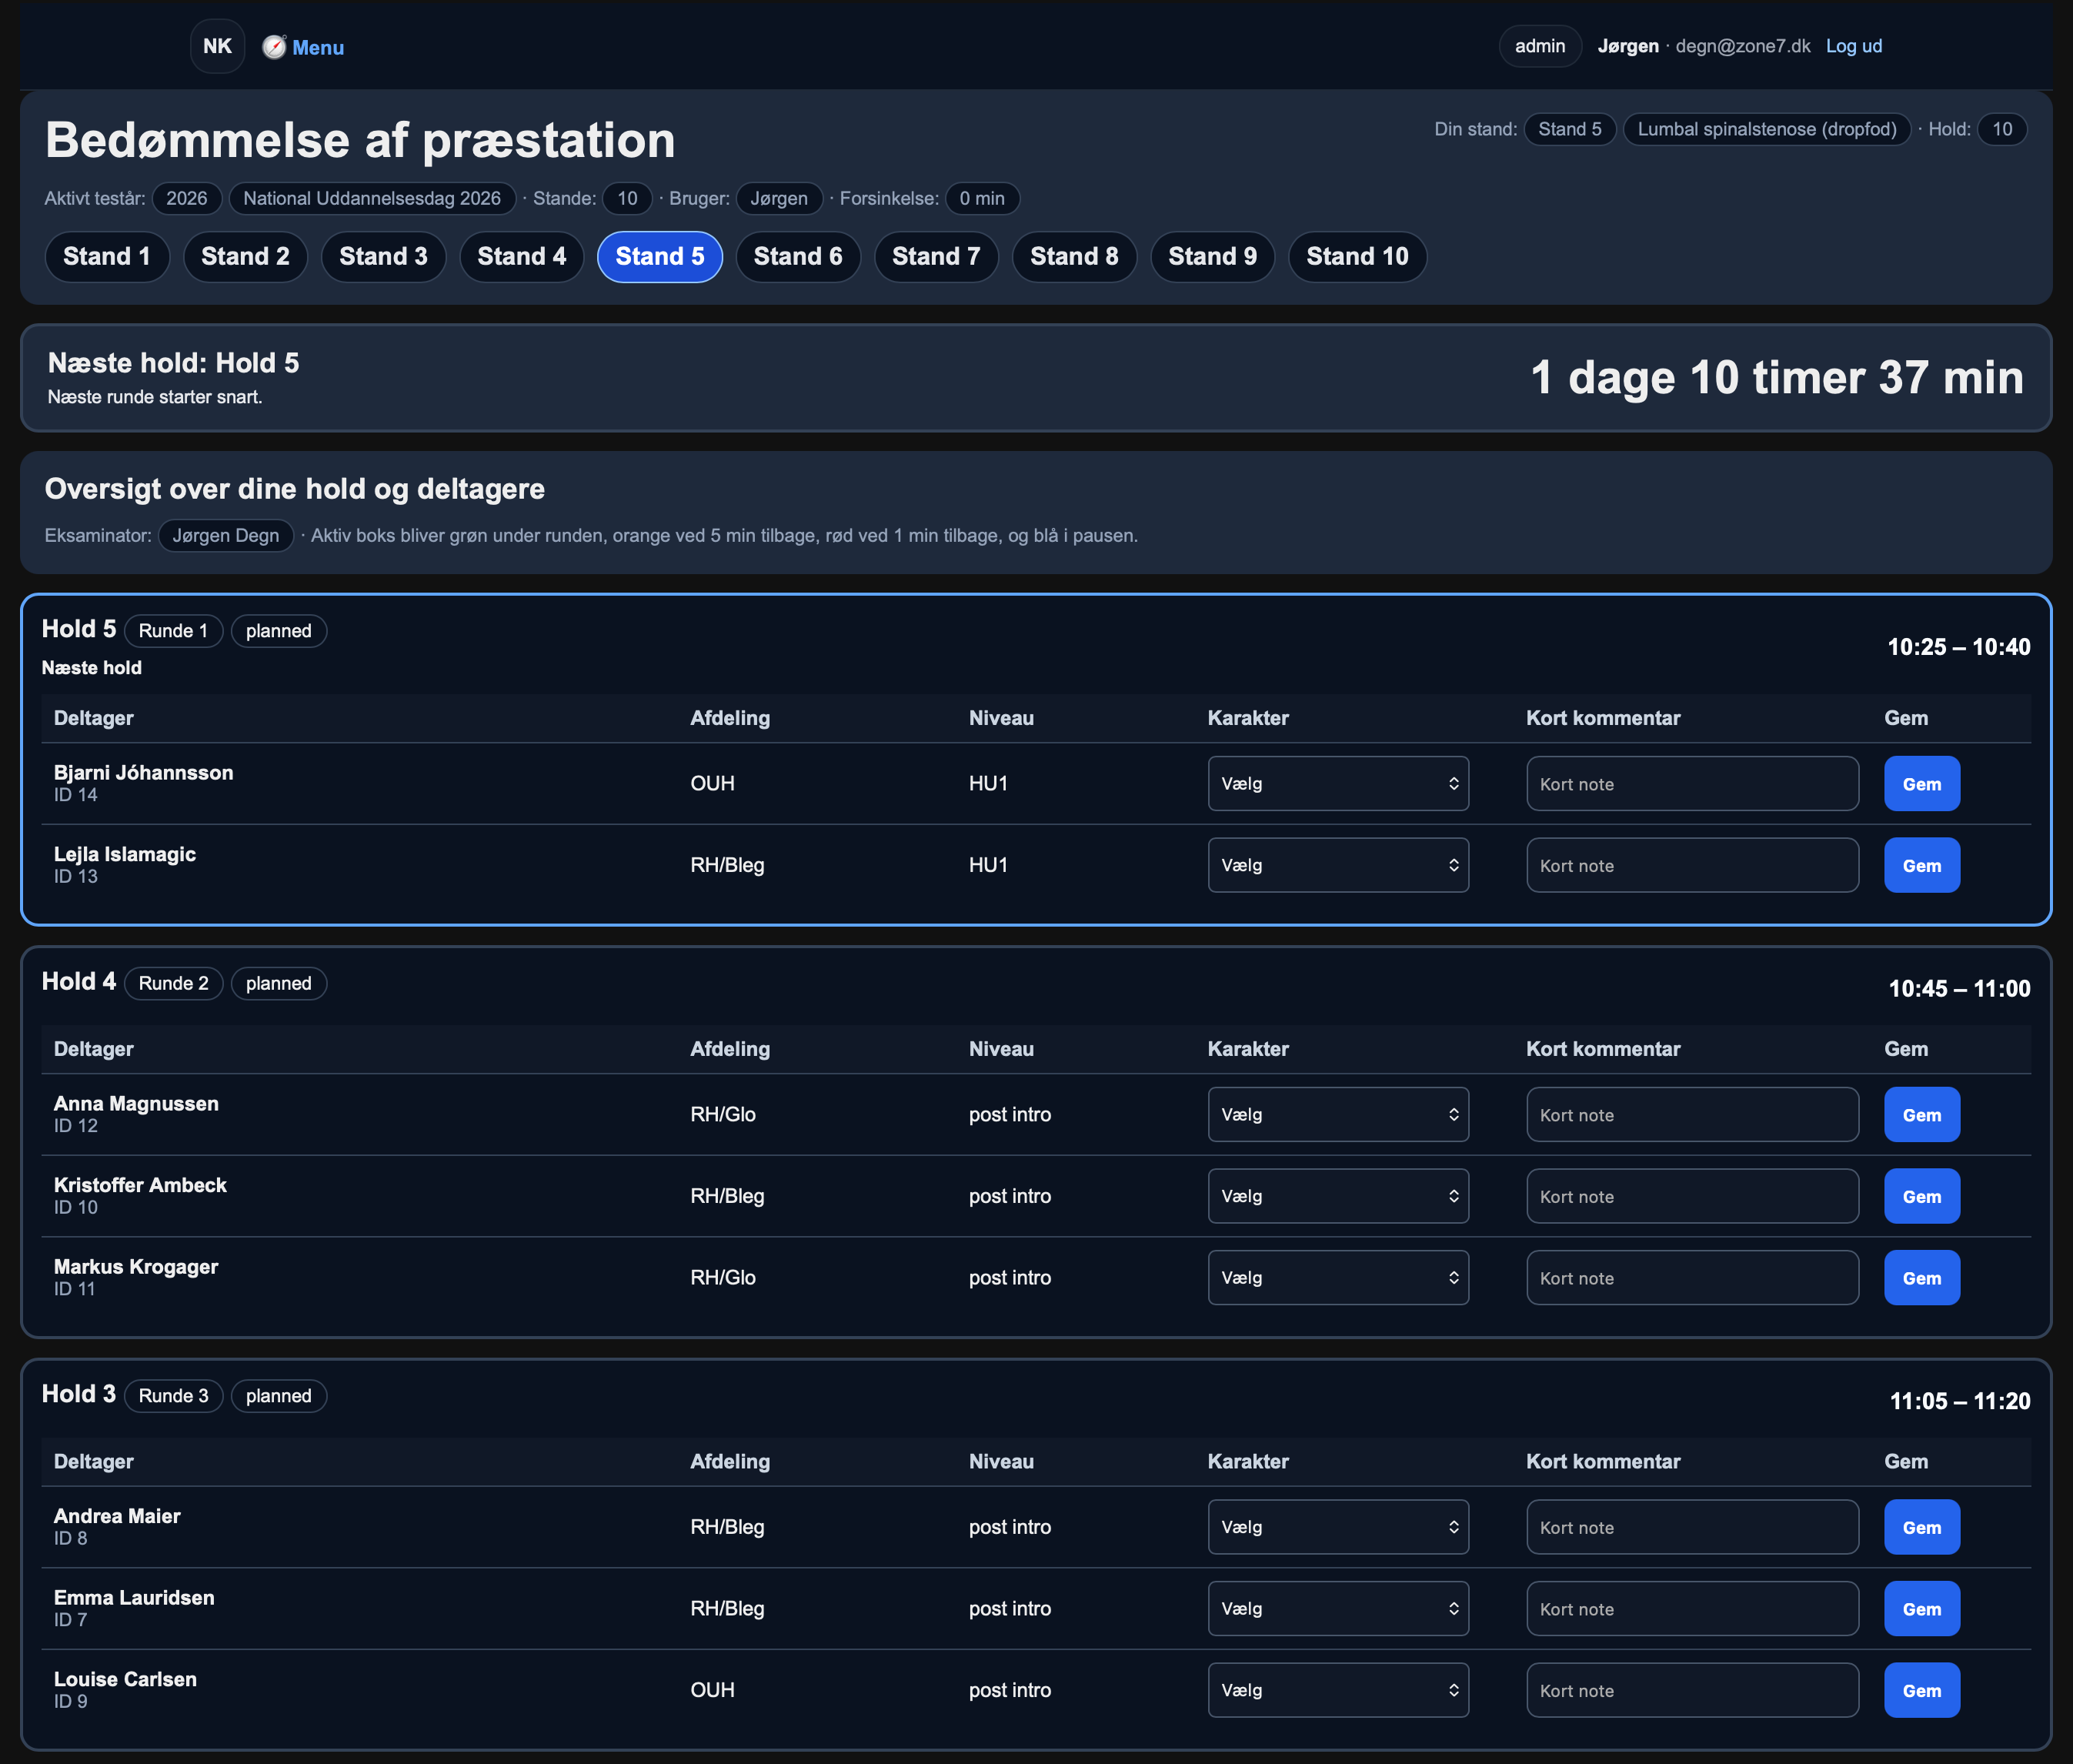Switch to the Stand 7 tab

(x=936, y=257)
